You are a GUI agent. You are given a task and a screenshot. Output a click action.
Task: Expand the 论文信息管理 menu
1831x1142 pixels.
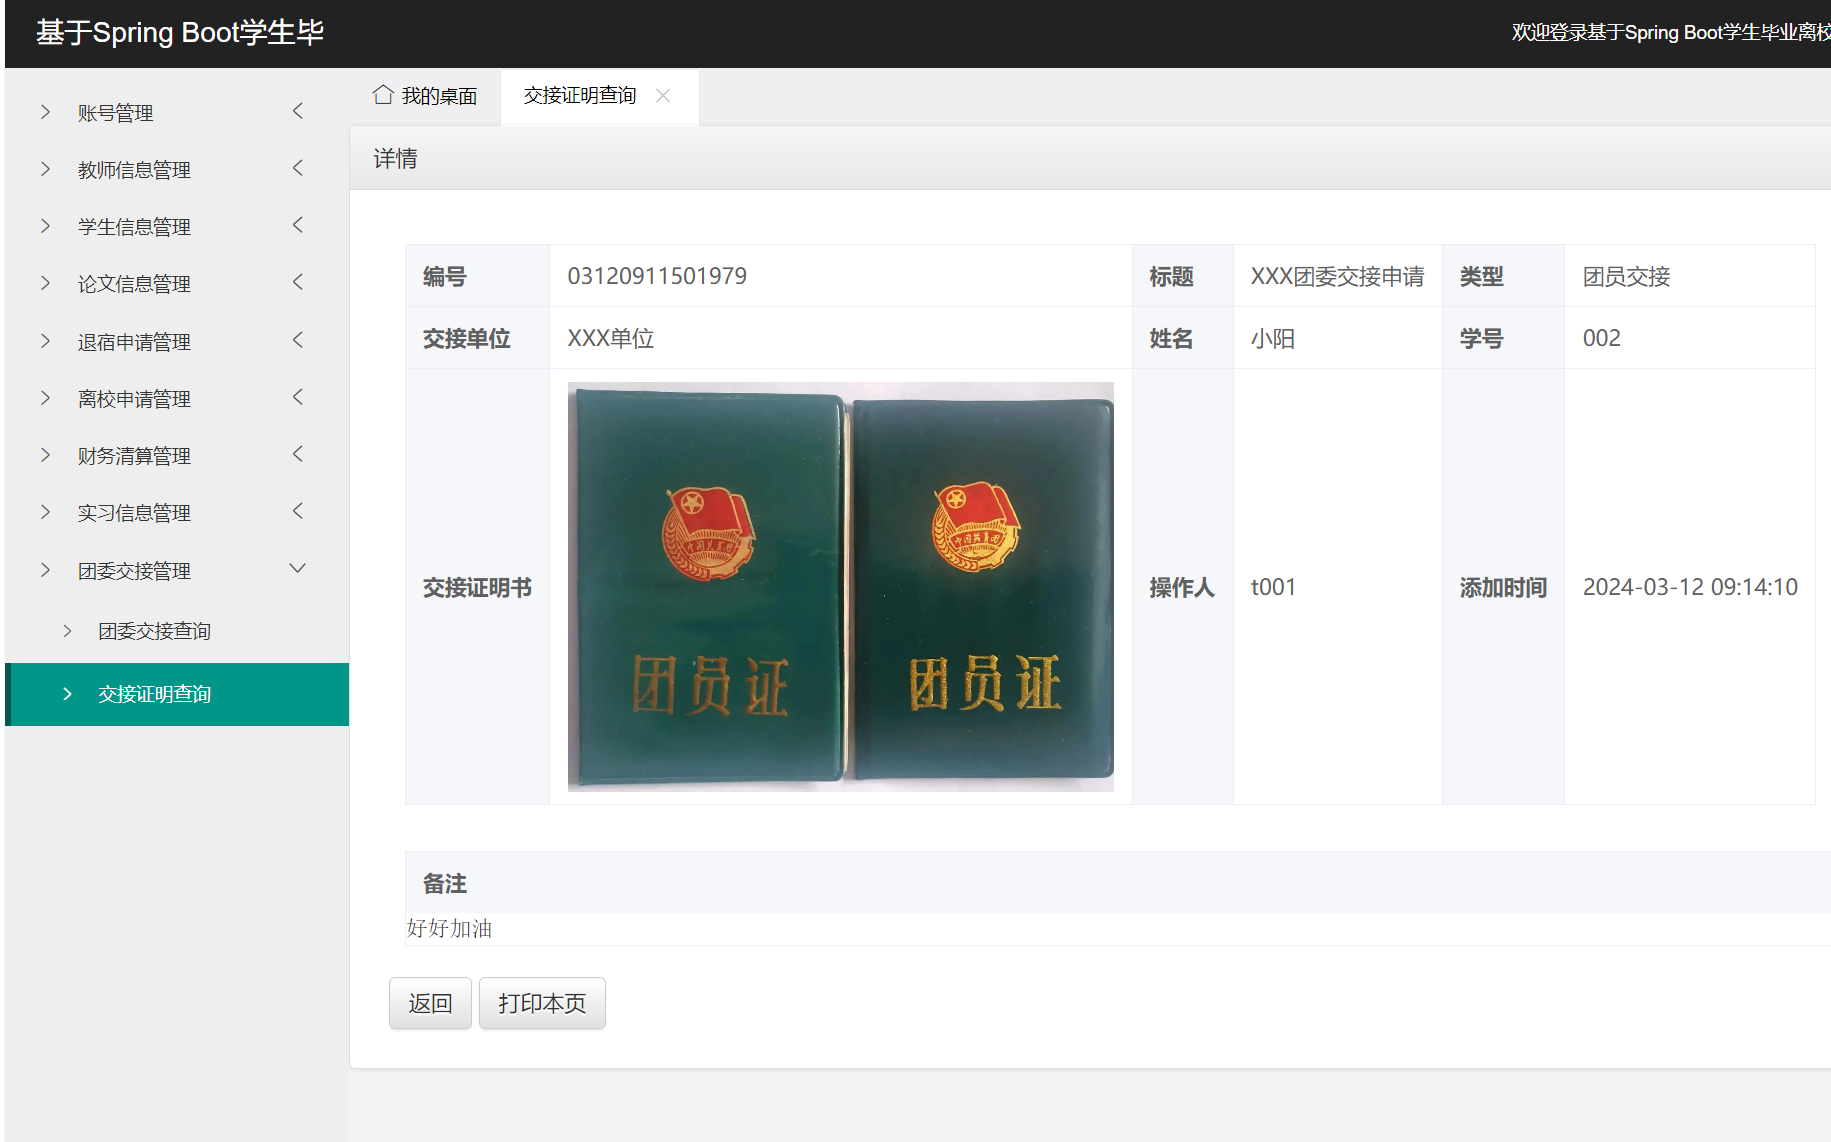pyautogui.click(x=135, y=283)
